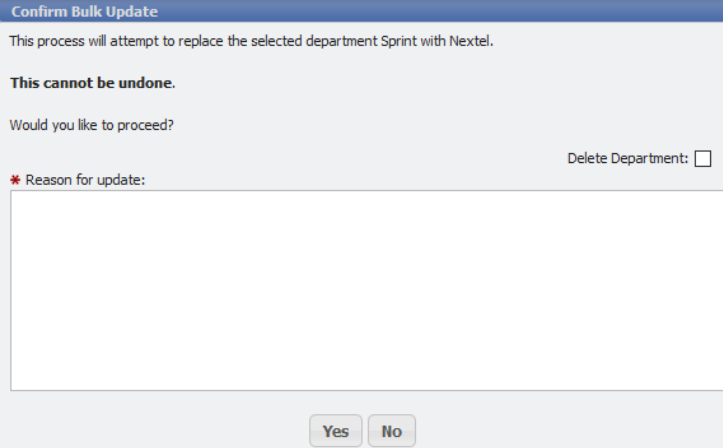Confirm the bulk update with Yes
The image size is (723, 448).
point(336,431)
